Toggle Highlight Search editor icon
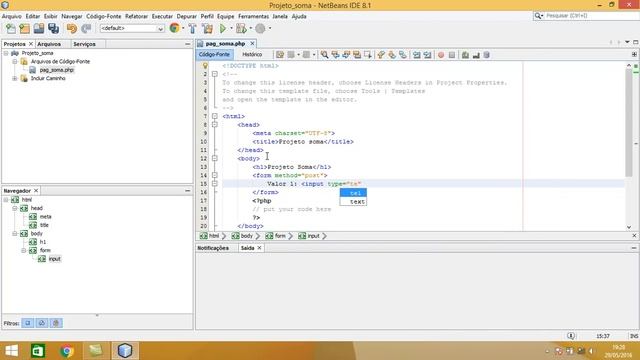The width and height of the screenshot is (640, 360). tap(357, 55)
